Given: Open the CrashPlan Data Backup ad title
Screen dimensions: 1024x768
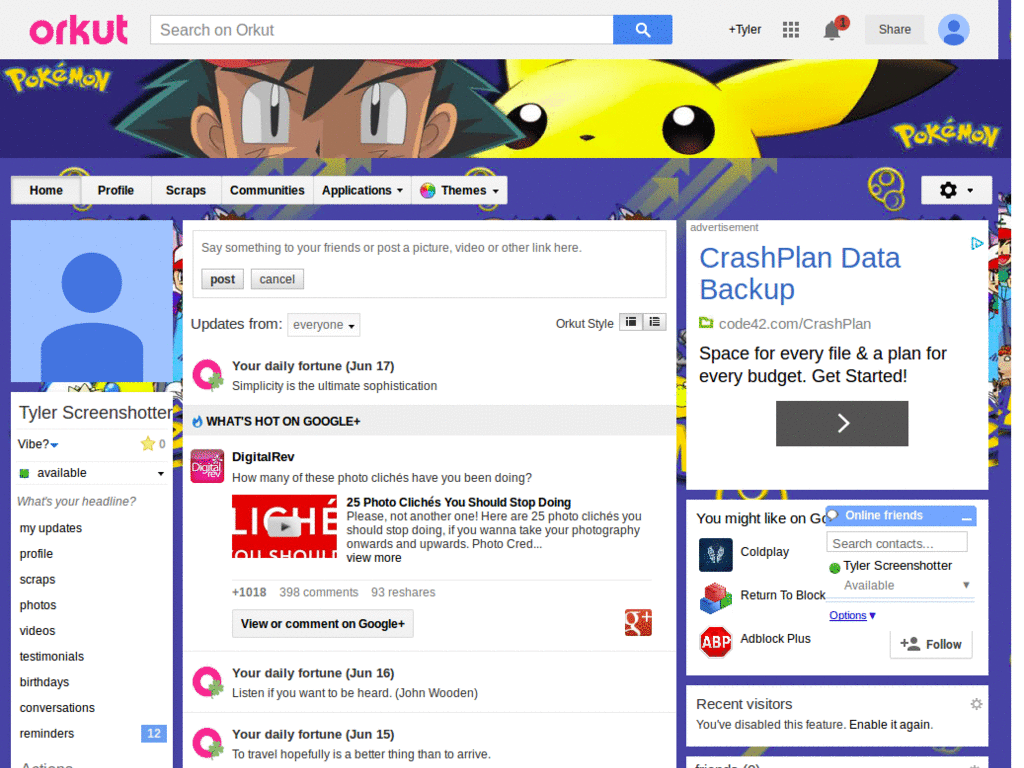Looking at the screenshot, I should click(x=800, y=274).
